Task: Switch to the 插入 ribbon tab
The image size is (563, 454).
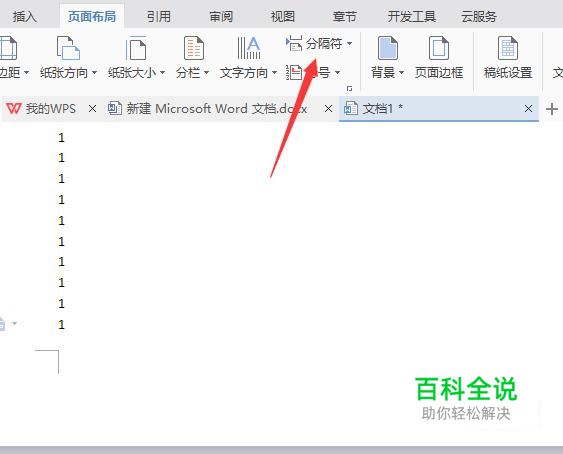Action: coord(24,17)
